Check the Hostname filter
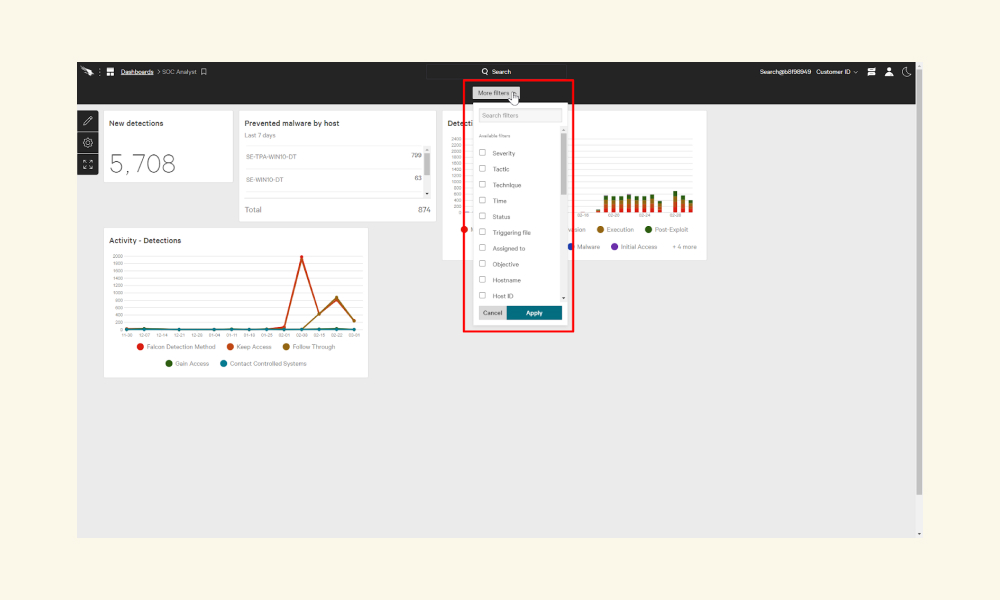Screen dimensions: 1000x600 [x=483, y=279]
